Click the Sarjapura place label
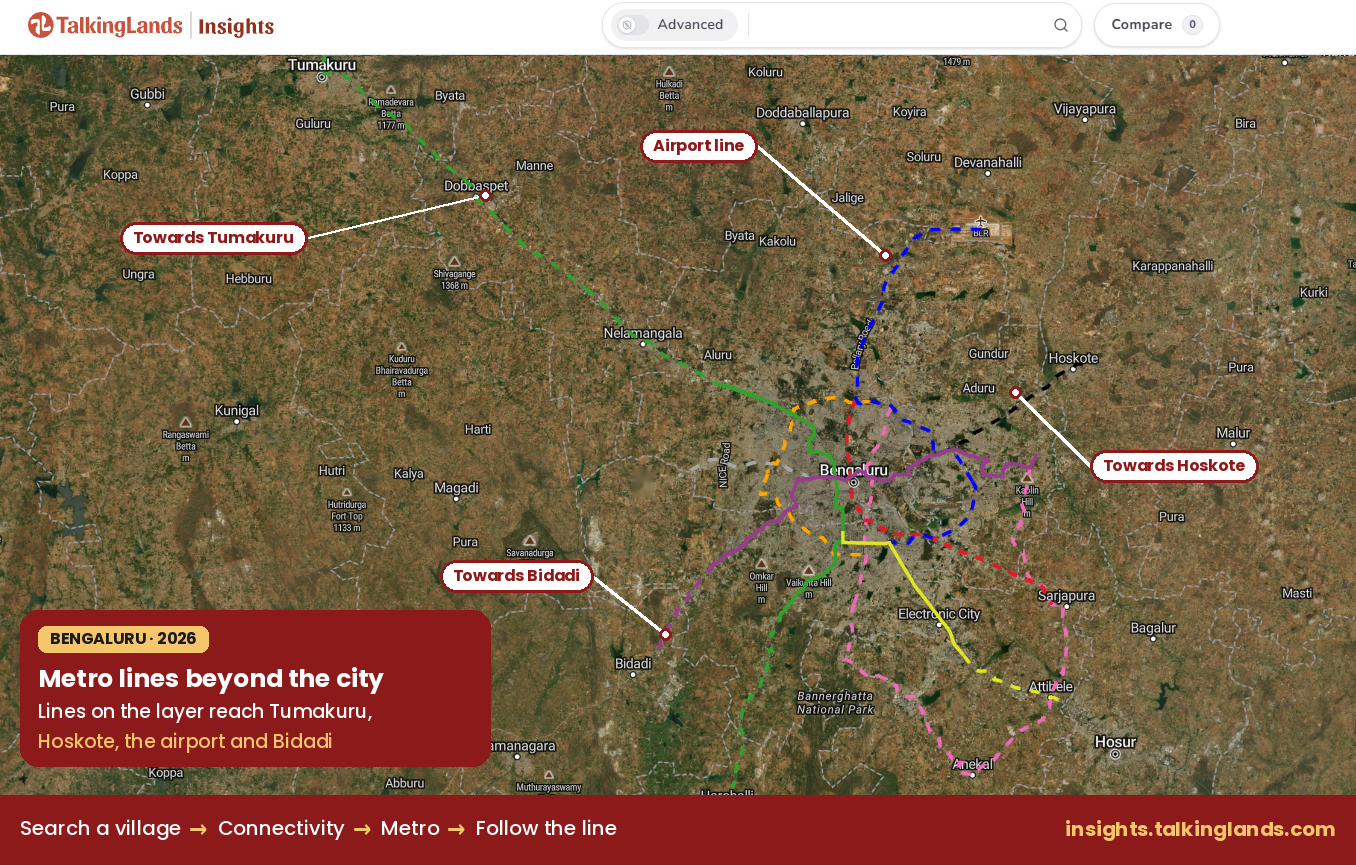 pos(1066,596)
